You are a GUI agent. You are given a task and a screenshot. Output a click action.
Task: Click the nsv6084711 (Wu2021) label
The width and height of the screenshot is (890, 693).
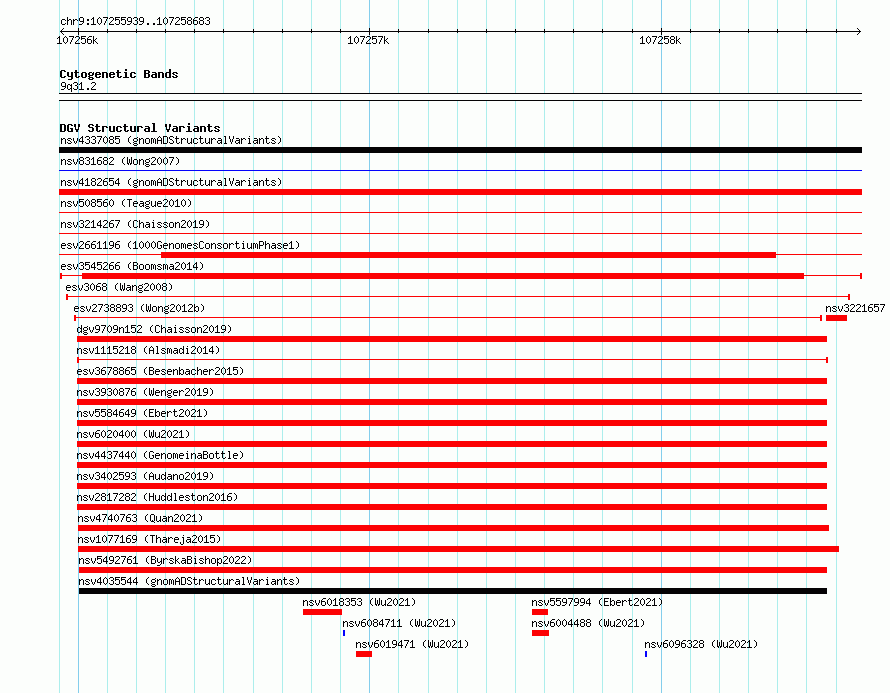(x=399, y=623)
